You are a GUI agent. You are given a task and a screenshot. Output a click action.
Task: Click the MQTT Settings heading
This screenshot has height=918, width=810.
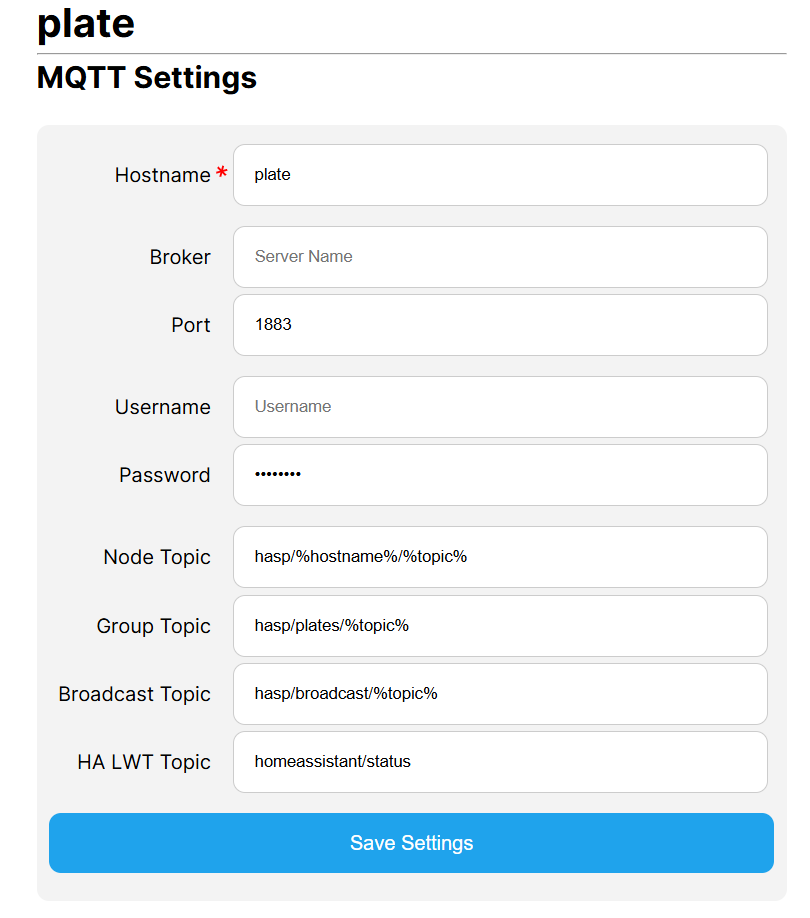pos(147,78)
